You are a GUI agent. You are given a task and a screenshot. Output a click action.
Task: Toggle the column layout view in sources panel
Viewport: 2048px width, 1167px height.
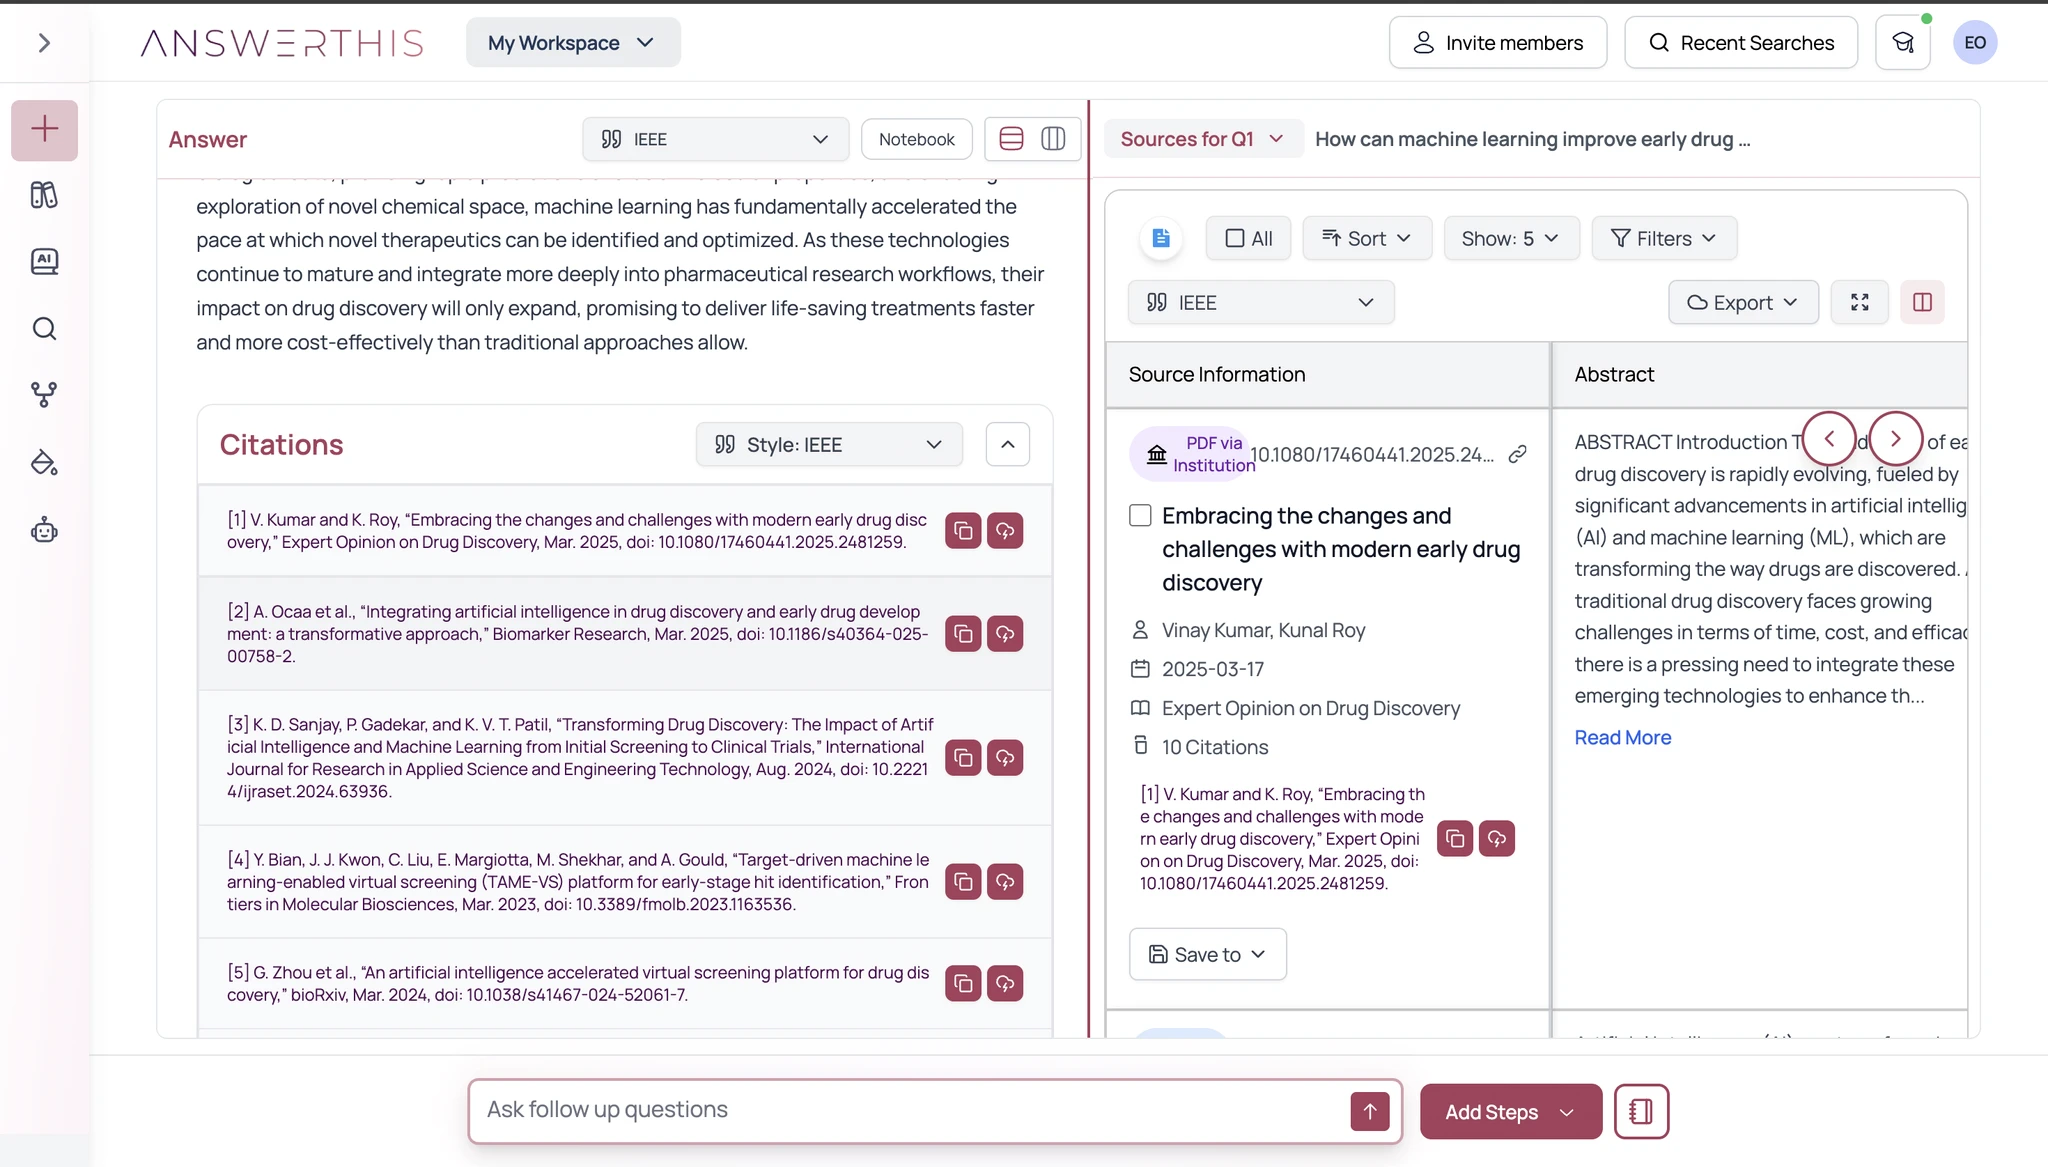point(1922,302)
